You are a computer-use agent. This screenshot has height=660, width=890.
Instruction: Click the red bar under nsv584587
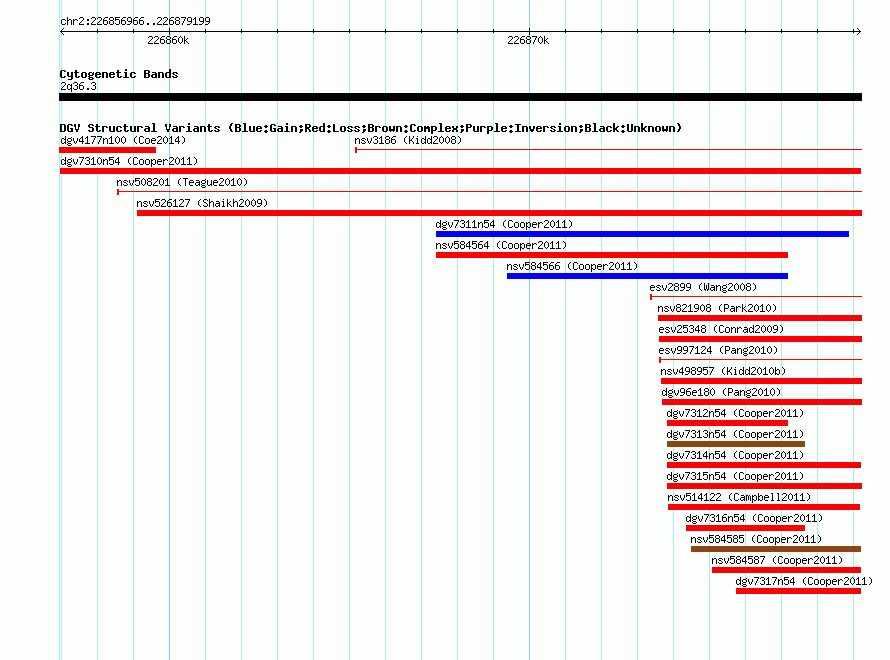(x=787, y=570)
